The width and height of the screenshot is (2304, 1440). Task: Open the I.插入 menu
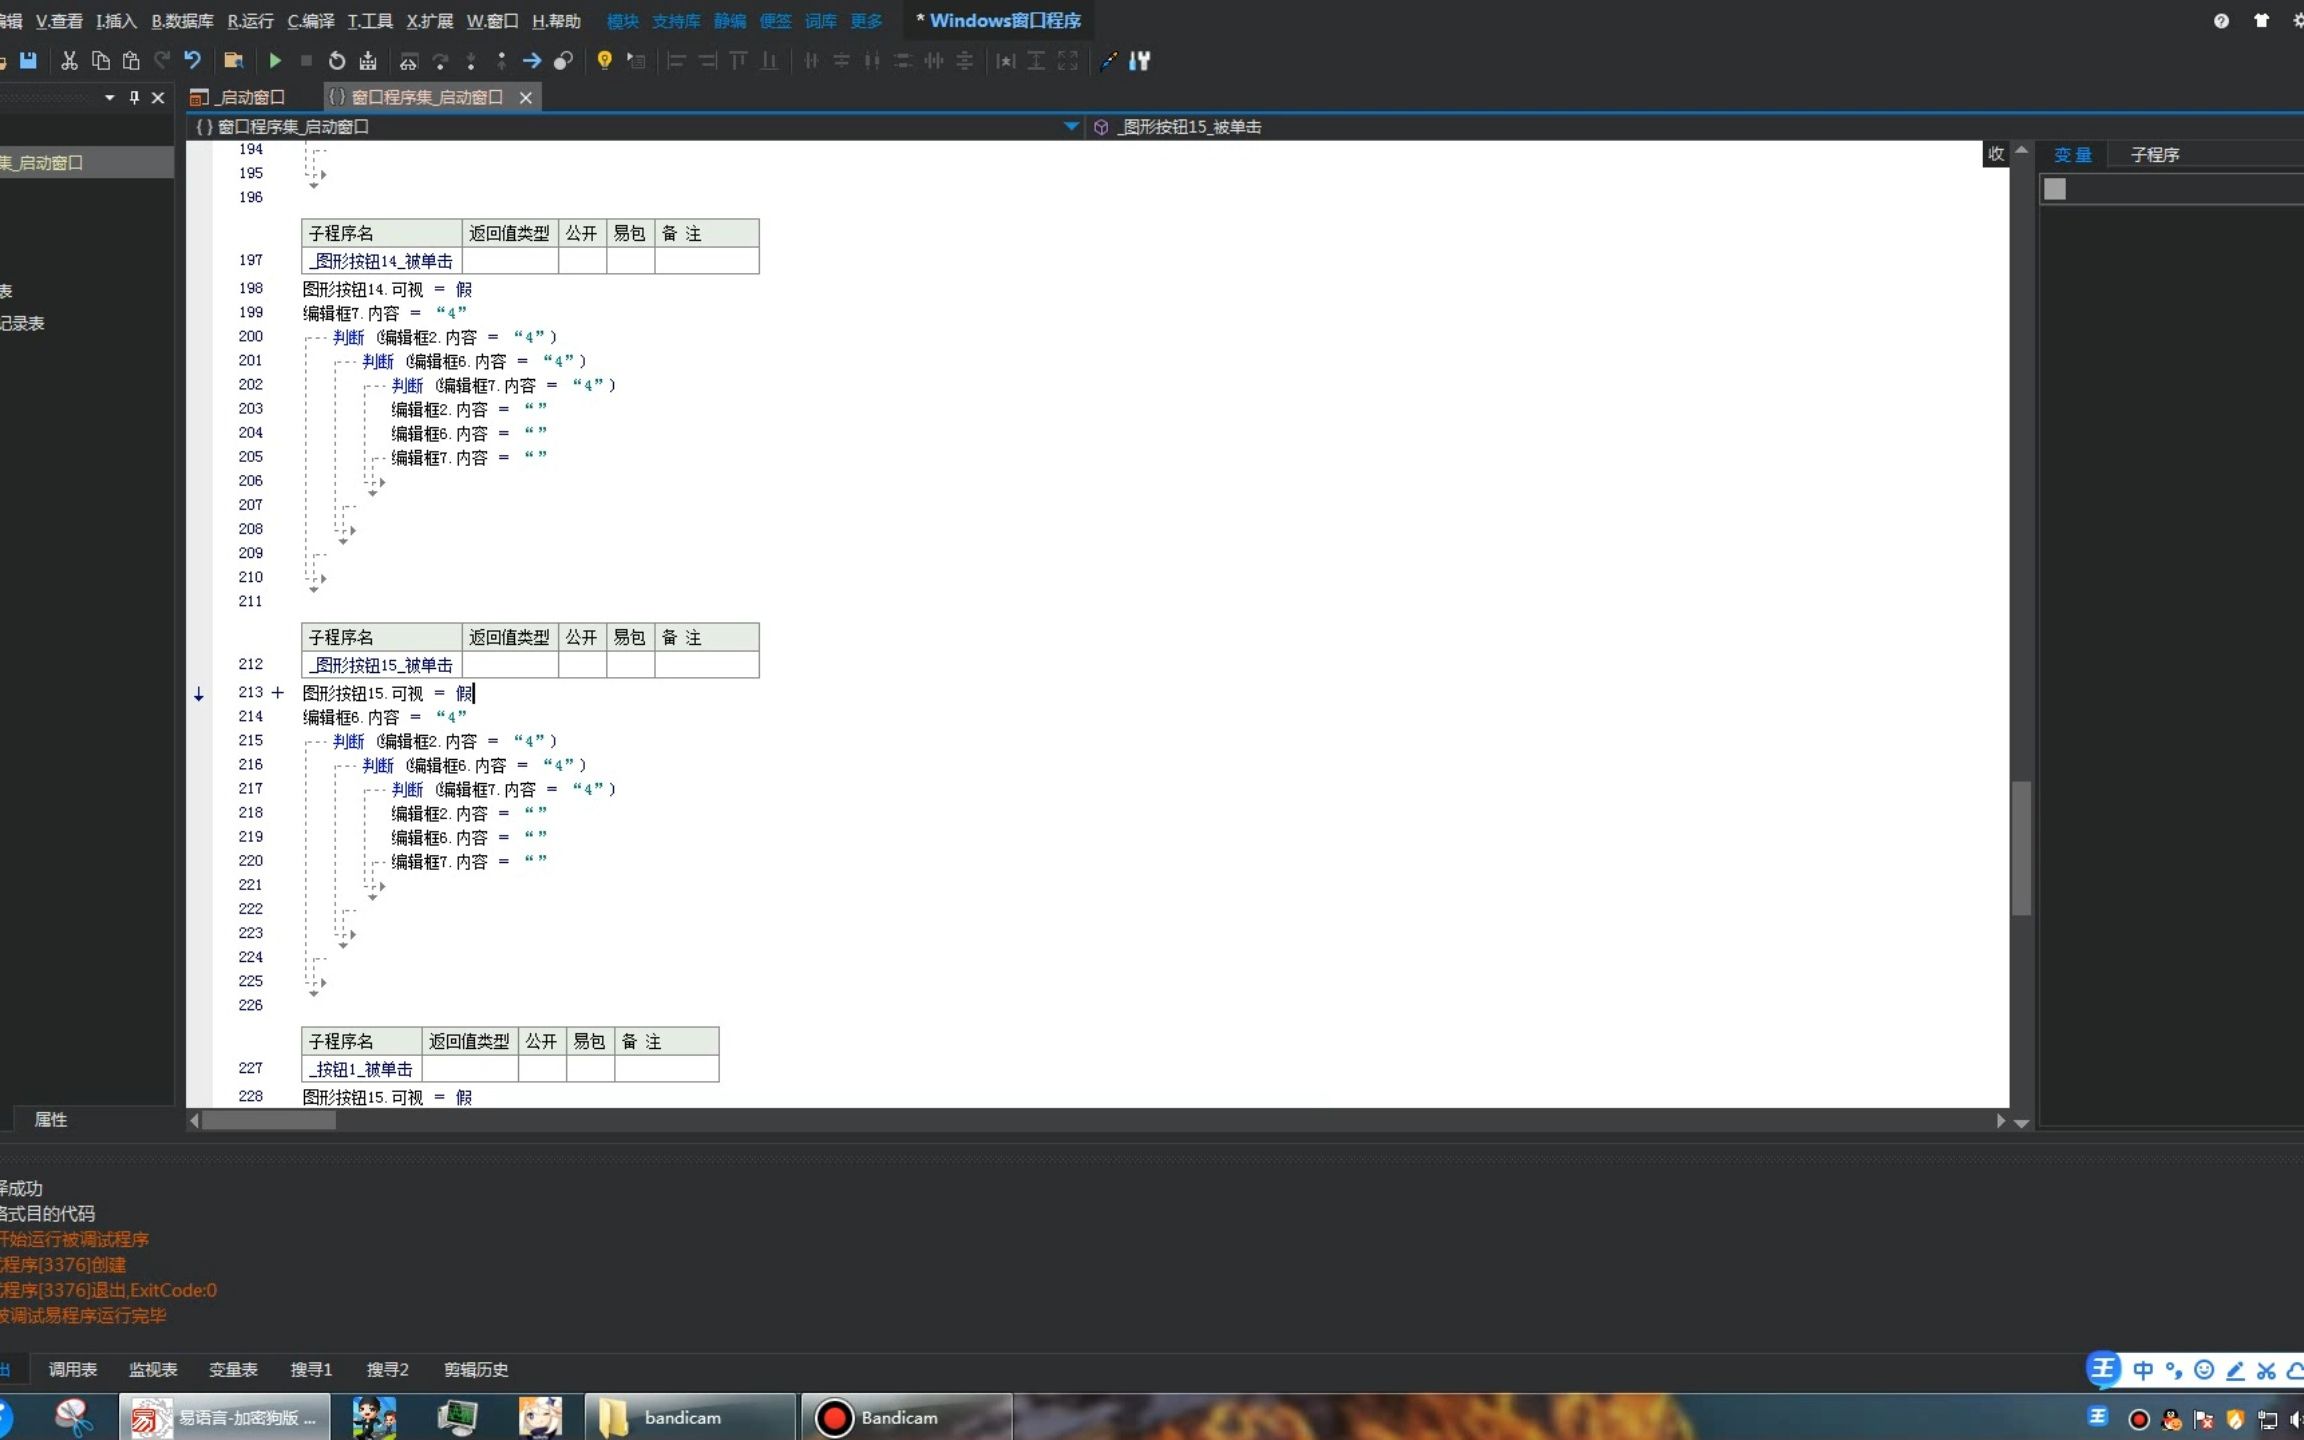(116, 21)
